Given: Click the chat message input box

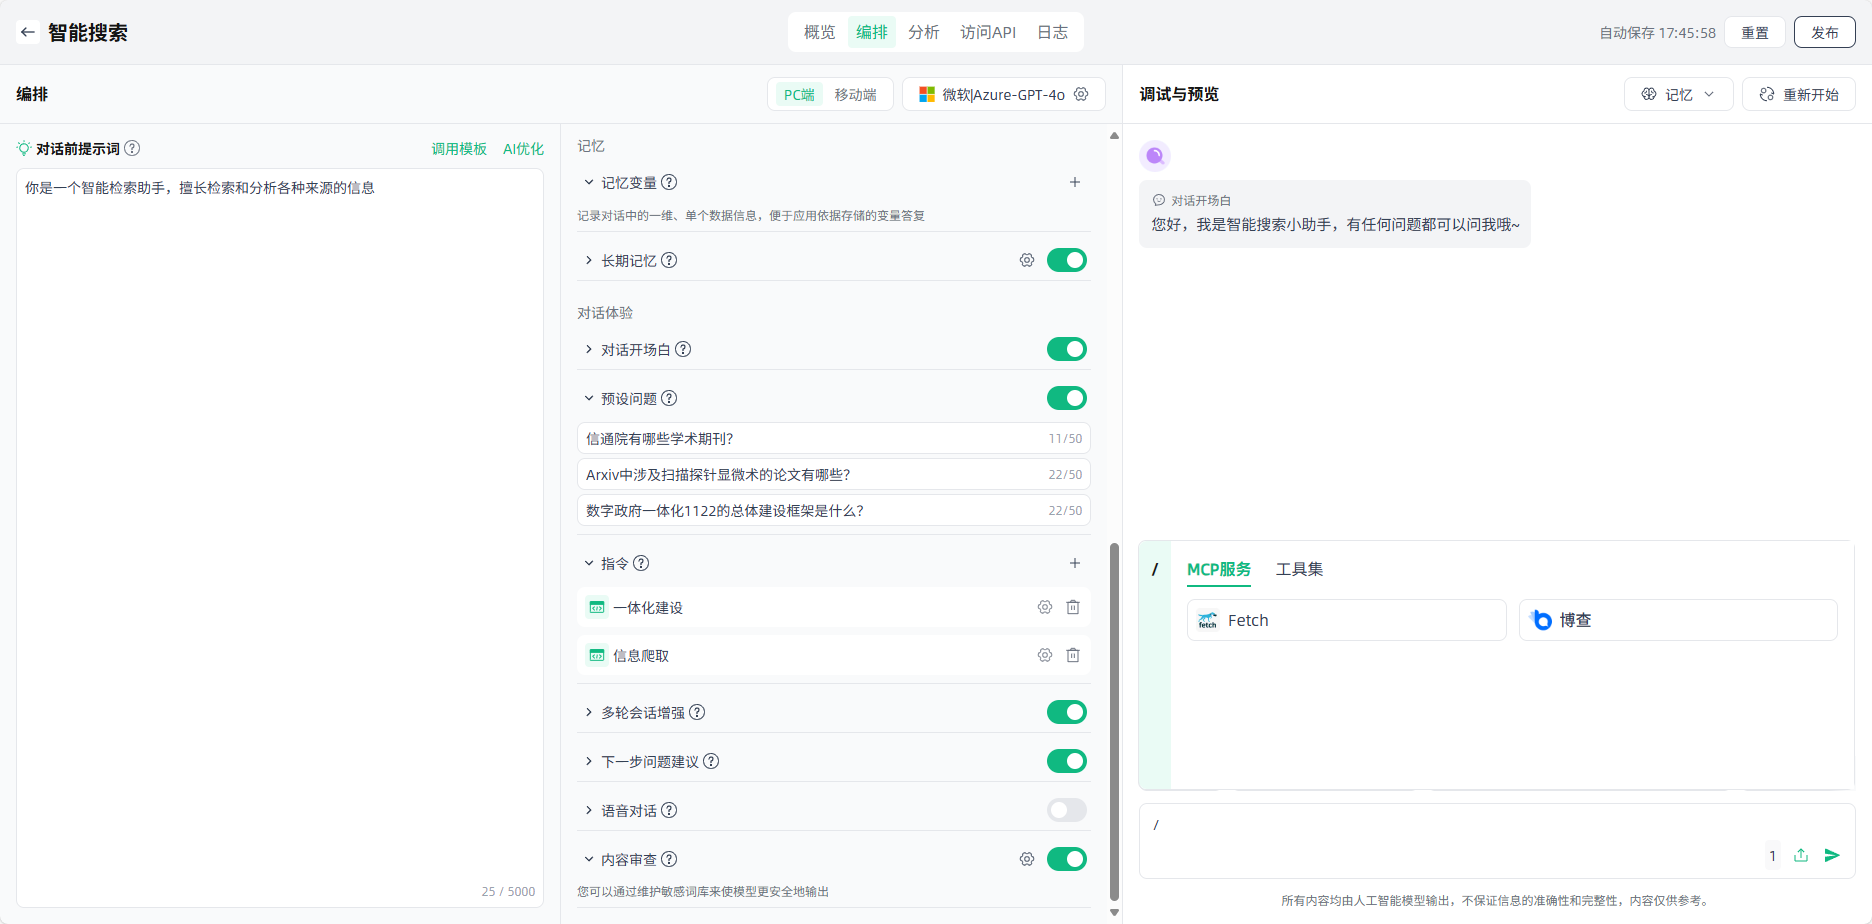Looking at the screenshot, I should (1497, 841).
